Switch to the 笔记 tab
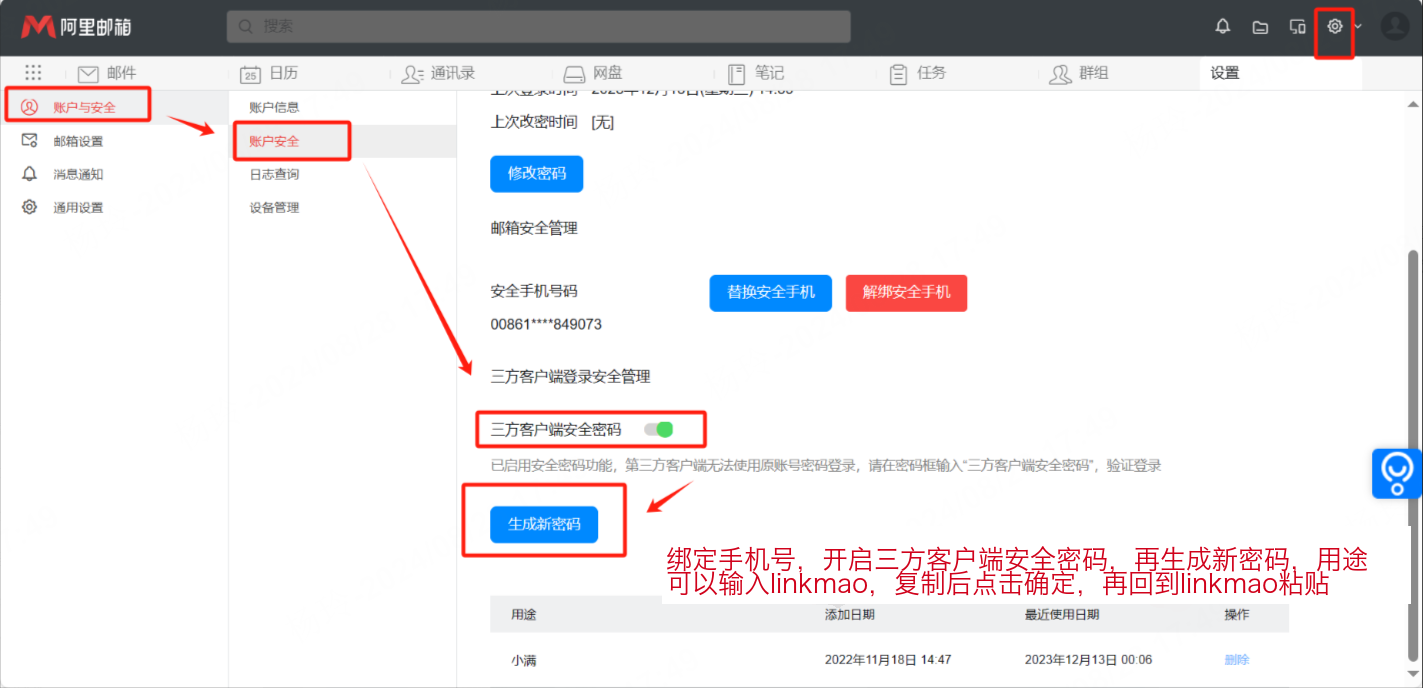1423x688 pixels. click(755, 73)
